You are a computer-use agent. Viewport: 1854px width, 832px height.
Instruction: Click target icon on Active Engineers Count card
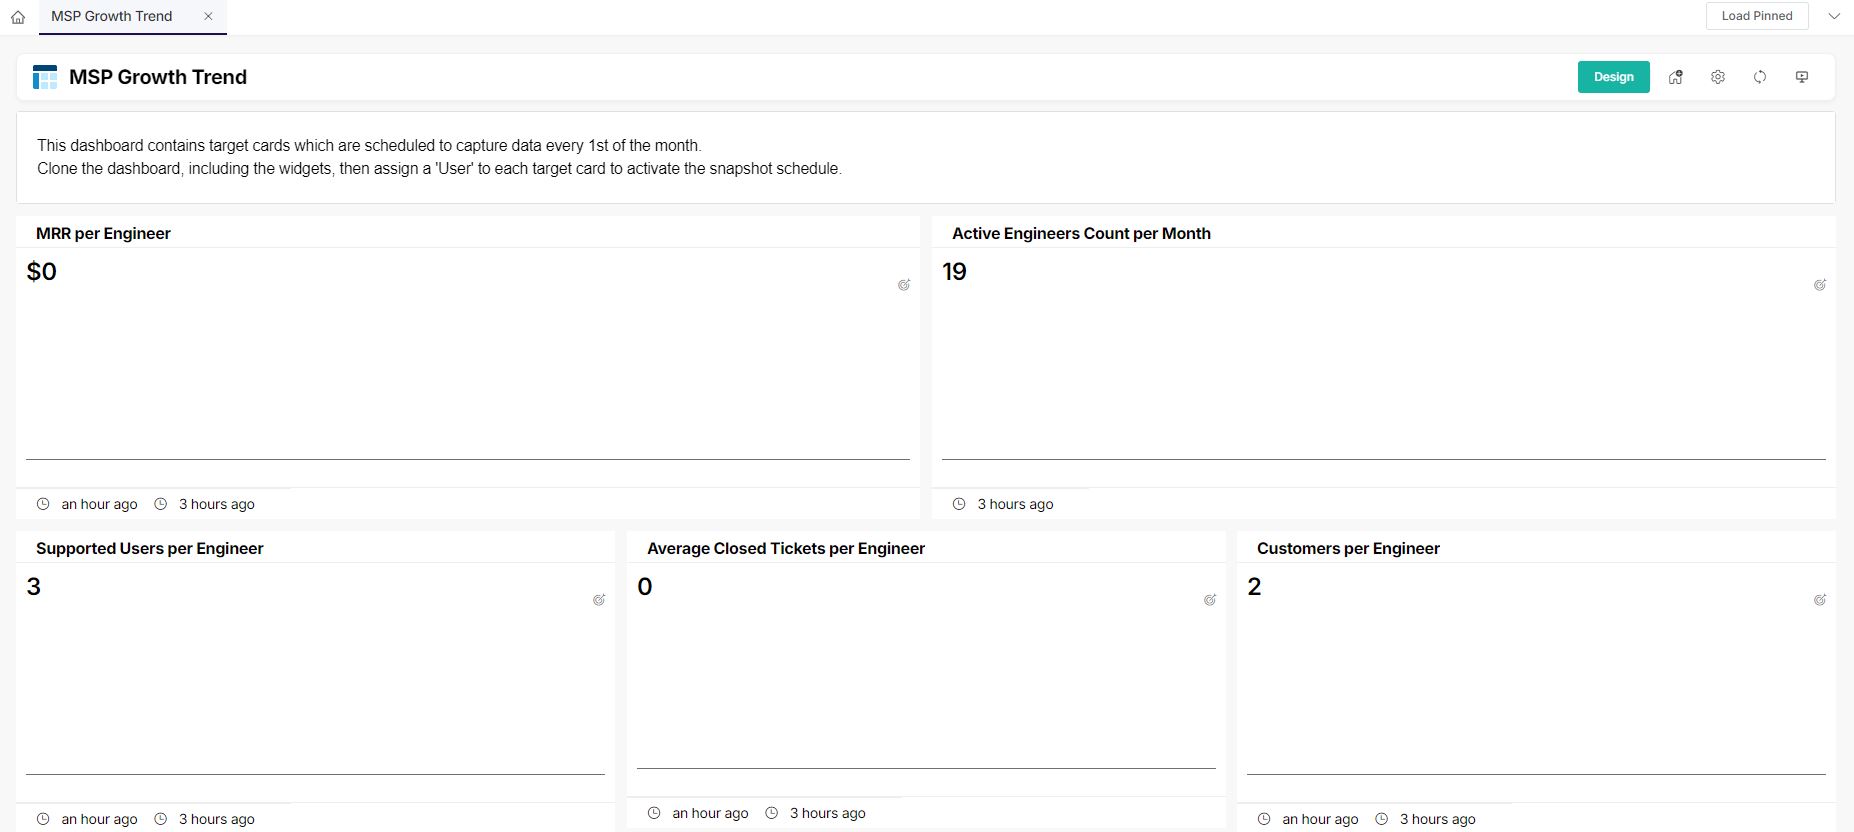coord(1820,285)
